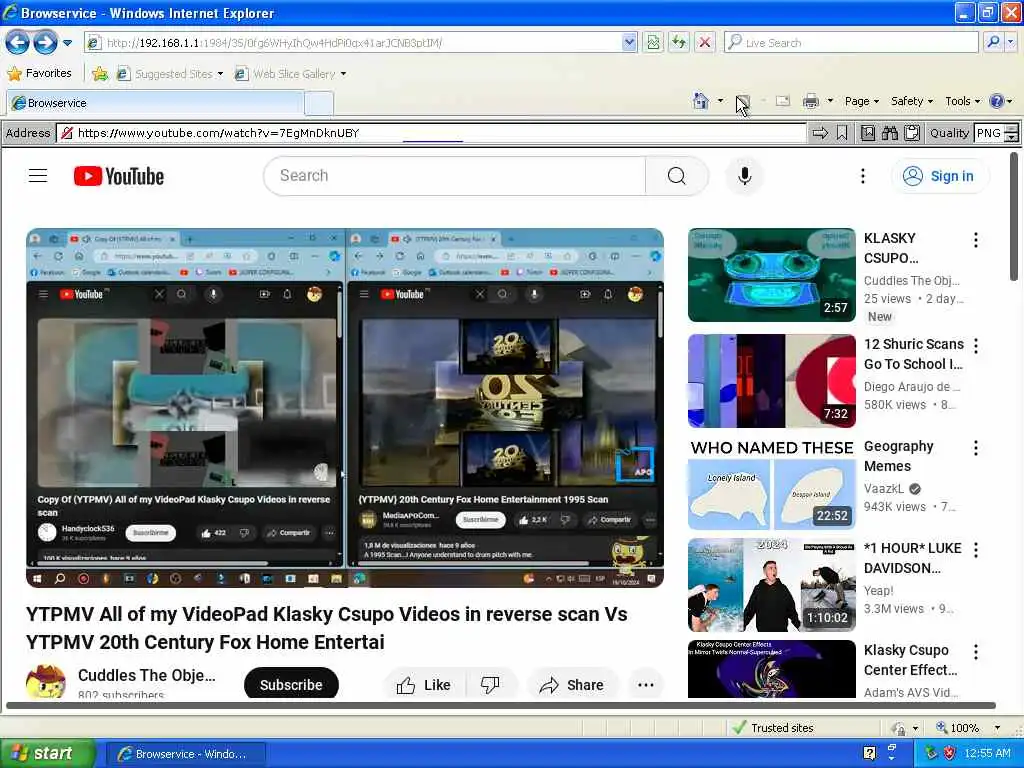Click the voice search microphone icon

tap(744, 176)
